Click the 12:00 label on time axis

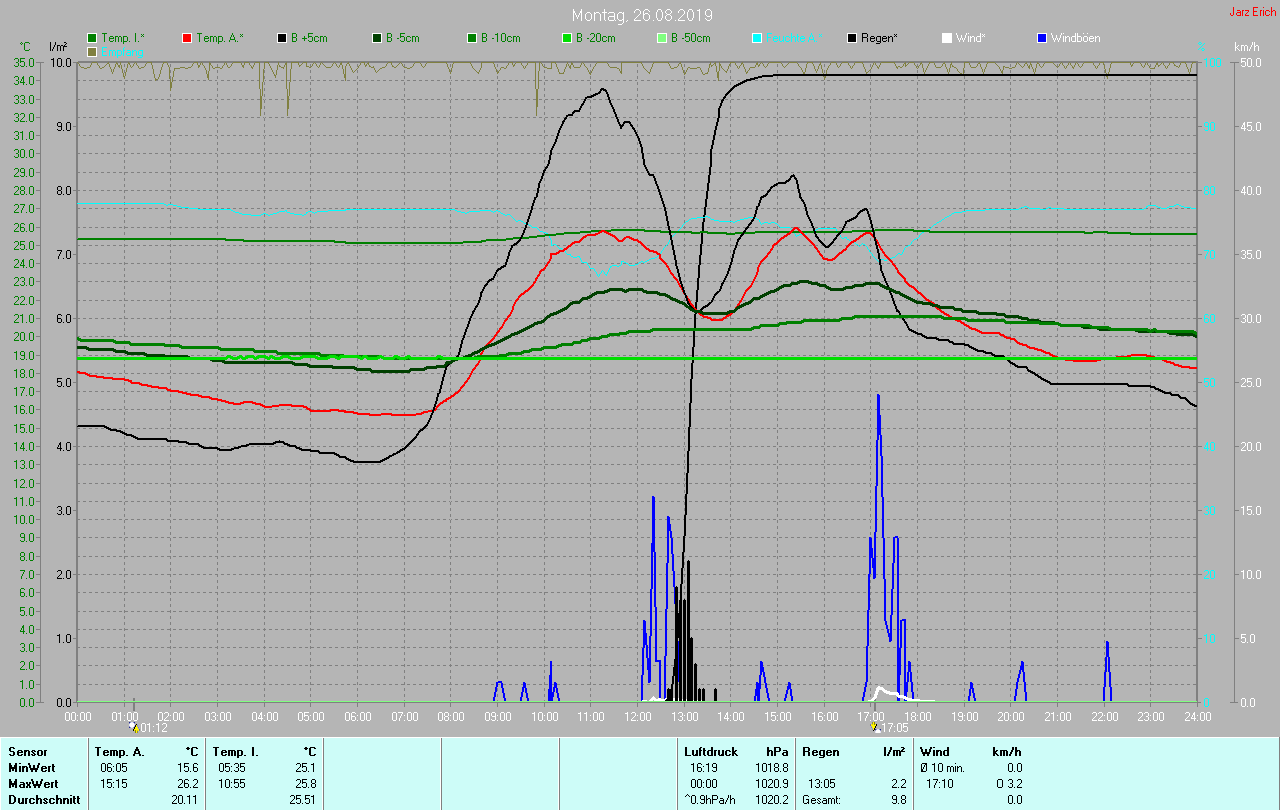(638, 717)
